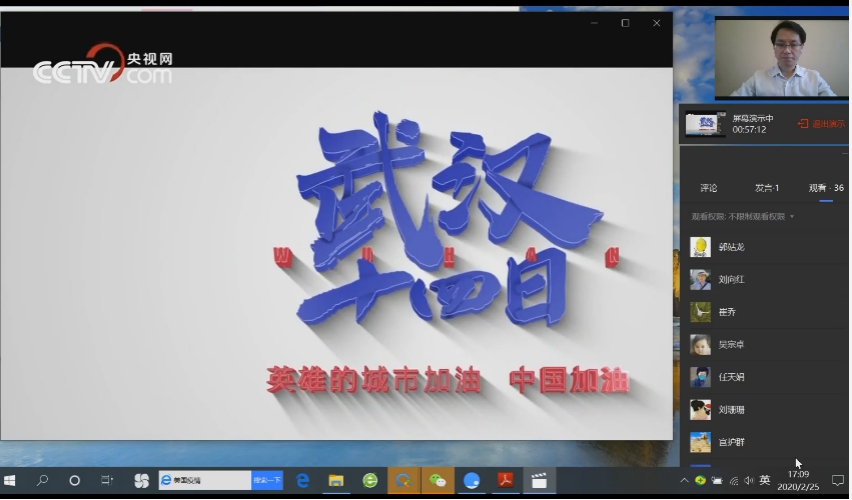Switch to the 评论 comments tab
Screen dimensions: 852x500
pos(708,188)
